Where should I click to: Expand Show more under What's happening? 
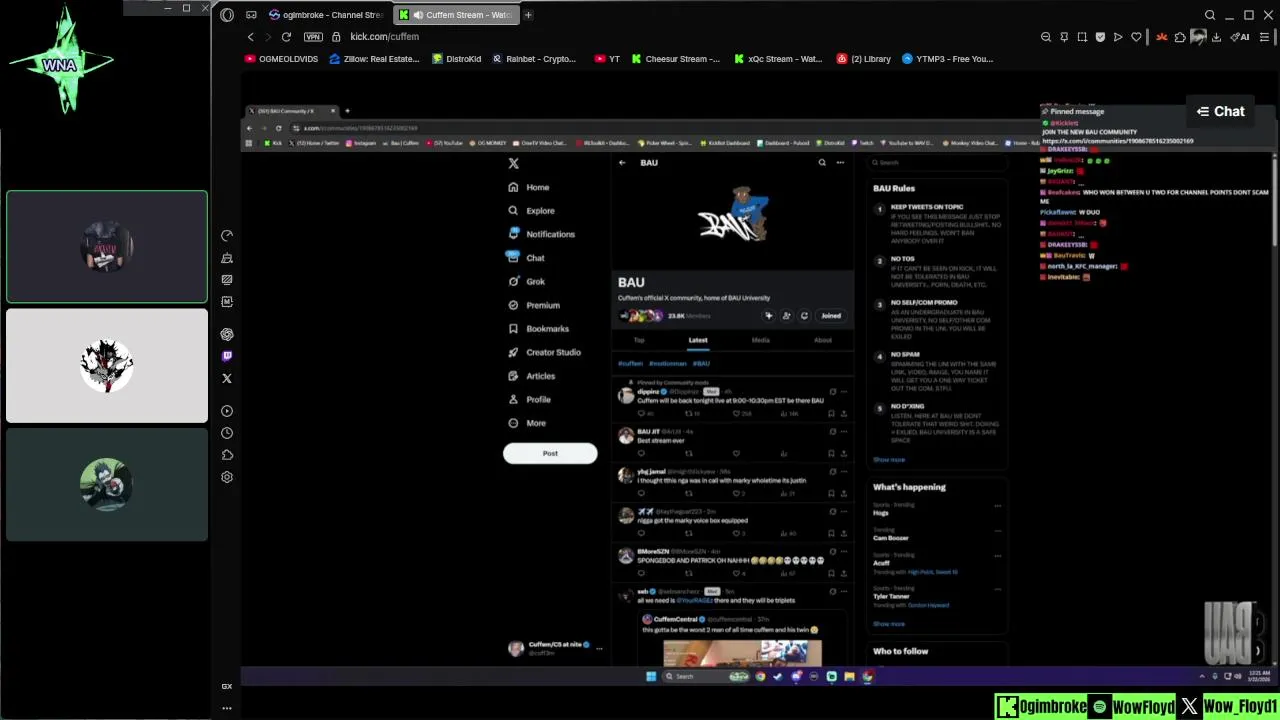[x=889, y=624]
